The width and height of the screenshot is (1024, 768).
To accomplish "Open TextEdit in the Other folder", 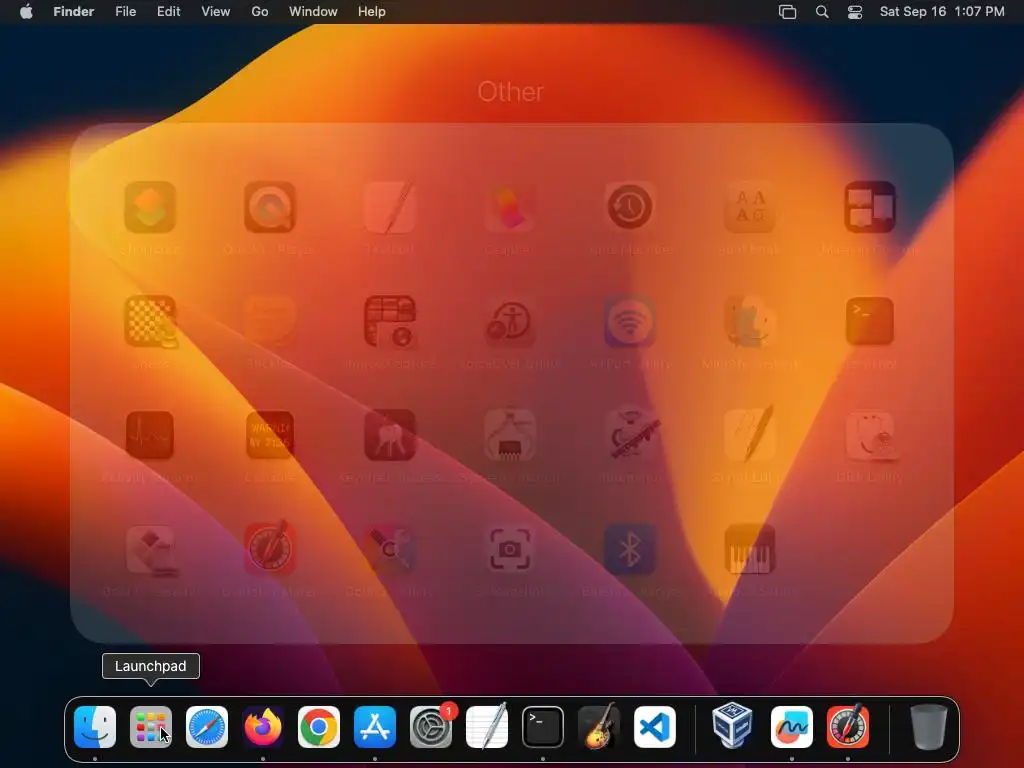I will tap(390, 208).
